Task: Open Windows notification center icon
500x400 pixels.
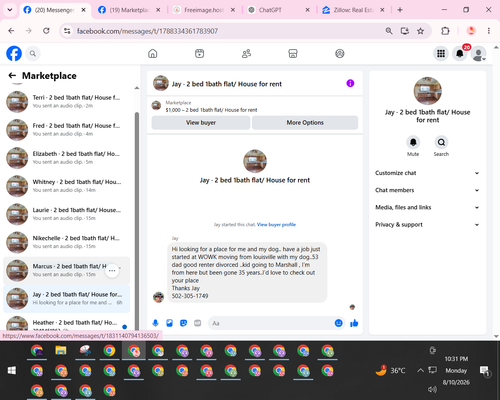Action: pyautogui.click(x=484, y=371)
